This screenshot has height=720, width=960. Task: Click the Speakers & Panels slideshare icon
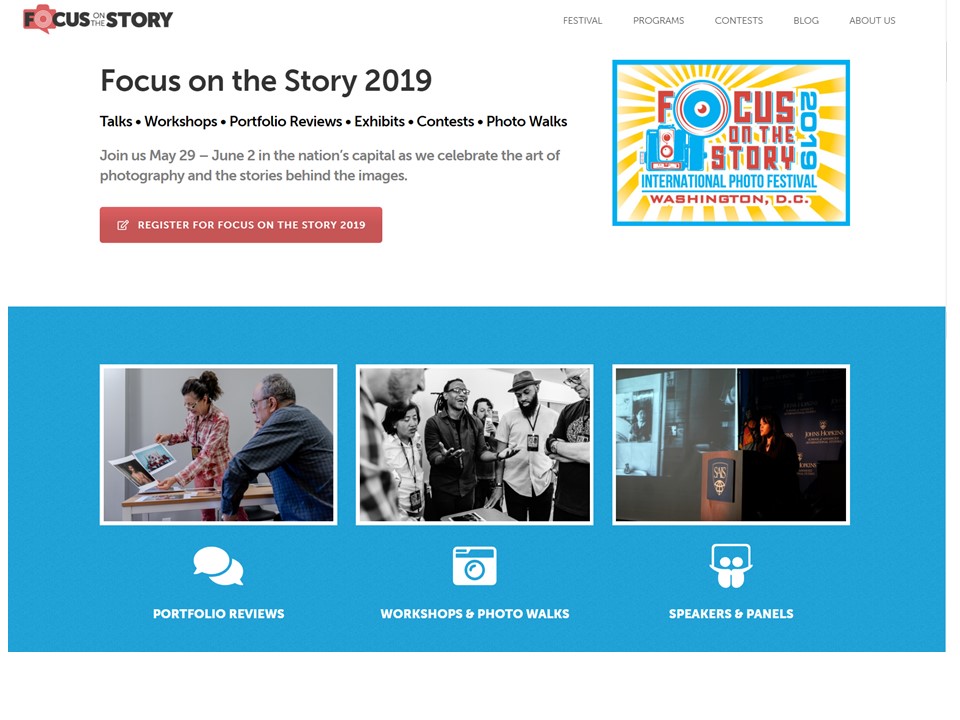[x=731, y=566]
